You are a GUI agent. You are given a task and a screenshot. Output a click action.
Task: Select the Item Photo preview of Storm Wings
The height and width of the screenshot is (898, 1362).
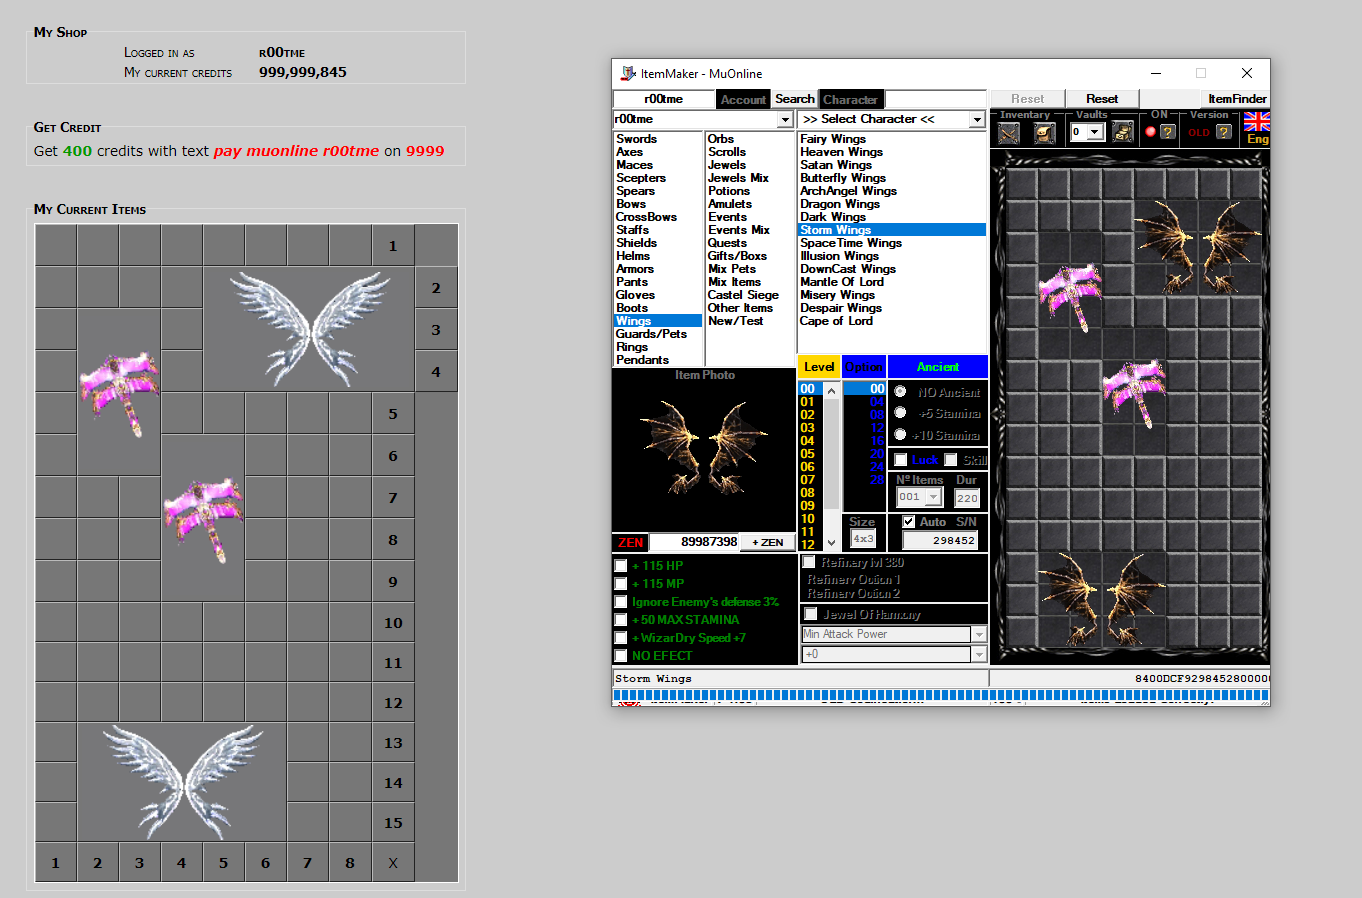(x=704, y=451)
